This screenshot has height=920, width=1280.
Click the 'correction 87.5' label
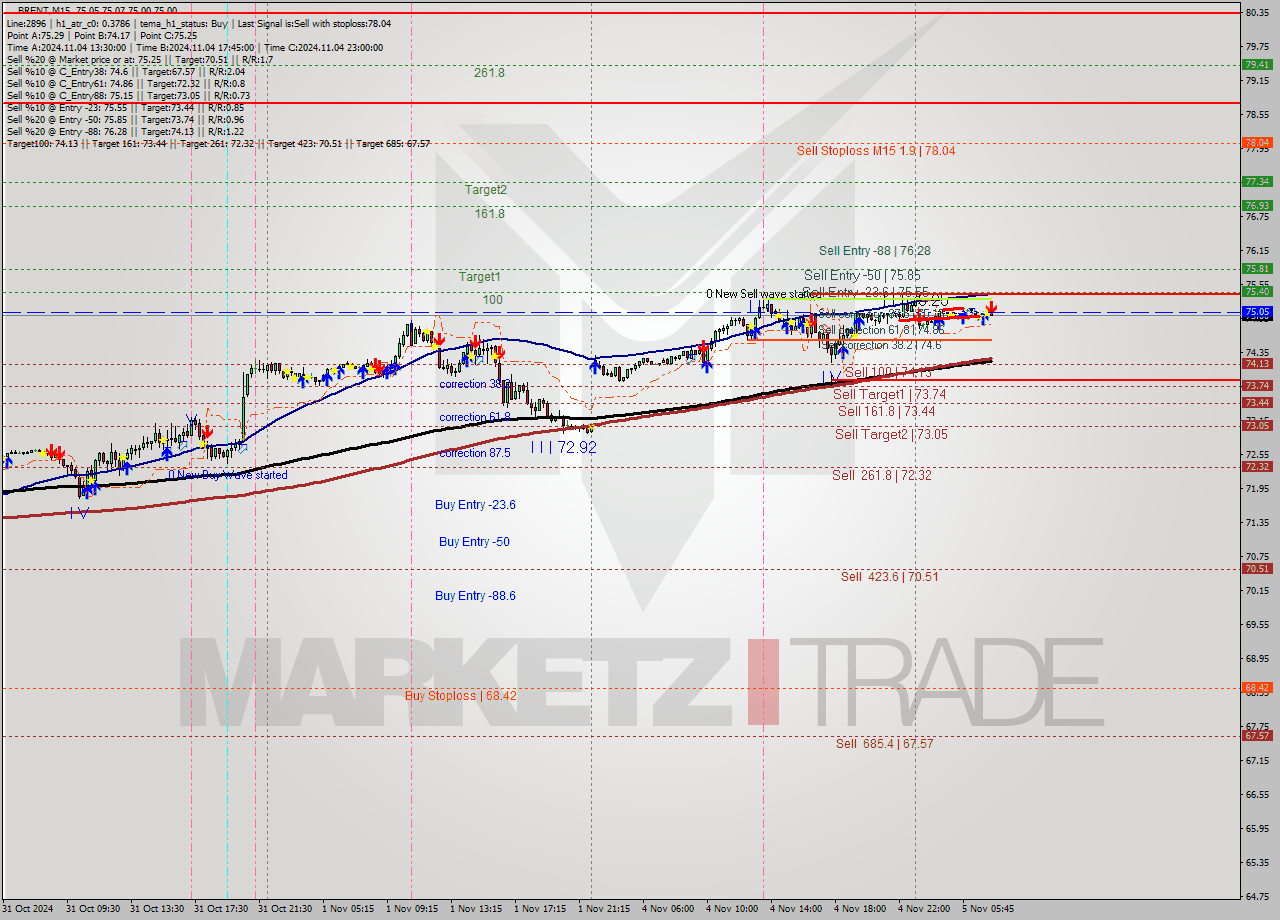[x=474, y=453]
